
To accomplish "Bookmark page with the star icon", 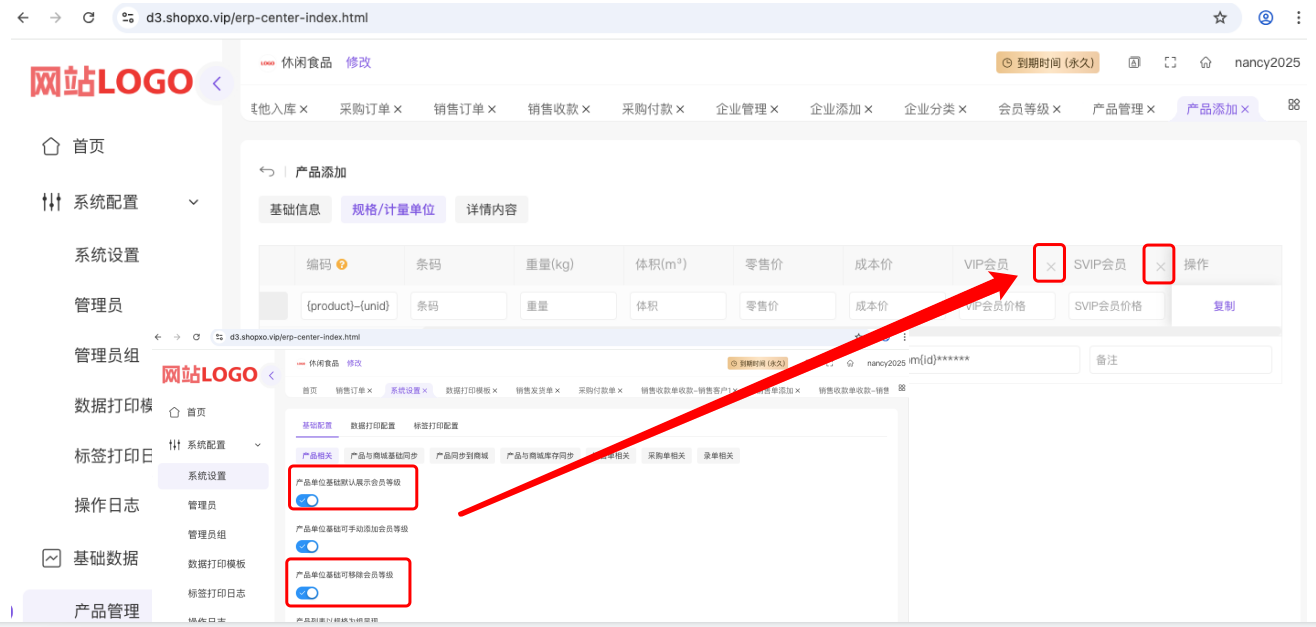I will click(x=1220, y=17).
